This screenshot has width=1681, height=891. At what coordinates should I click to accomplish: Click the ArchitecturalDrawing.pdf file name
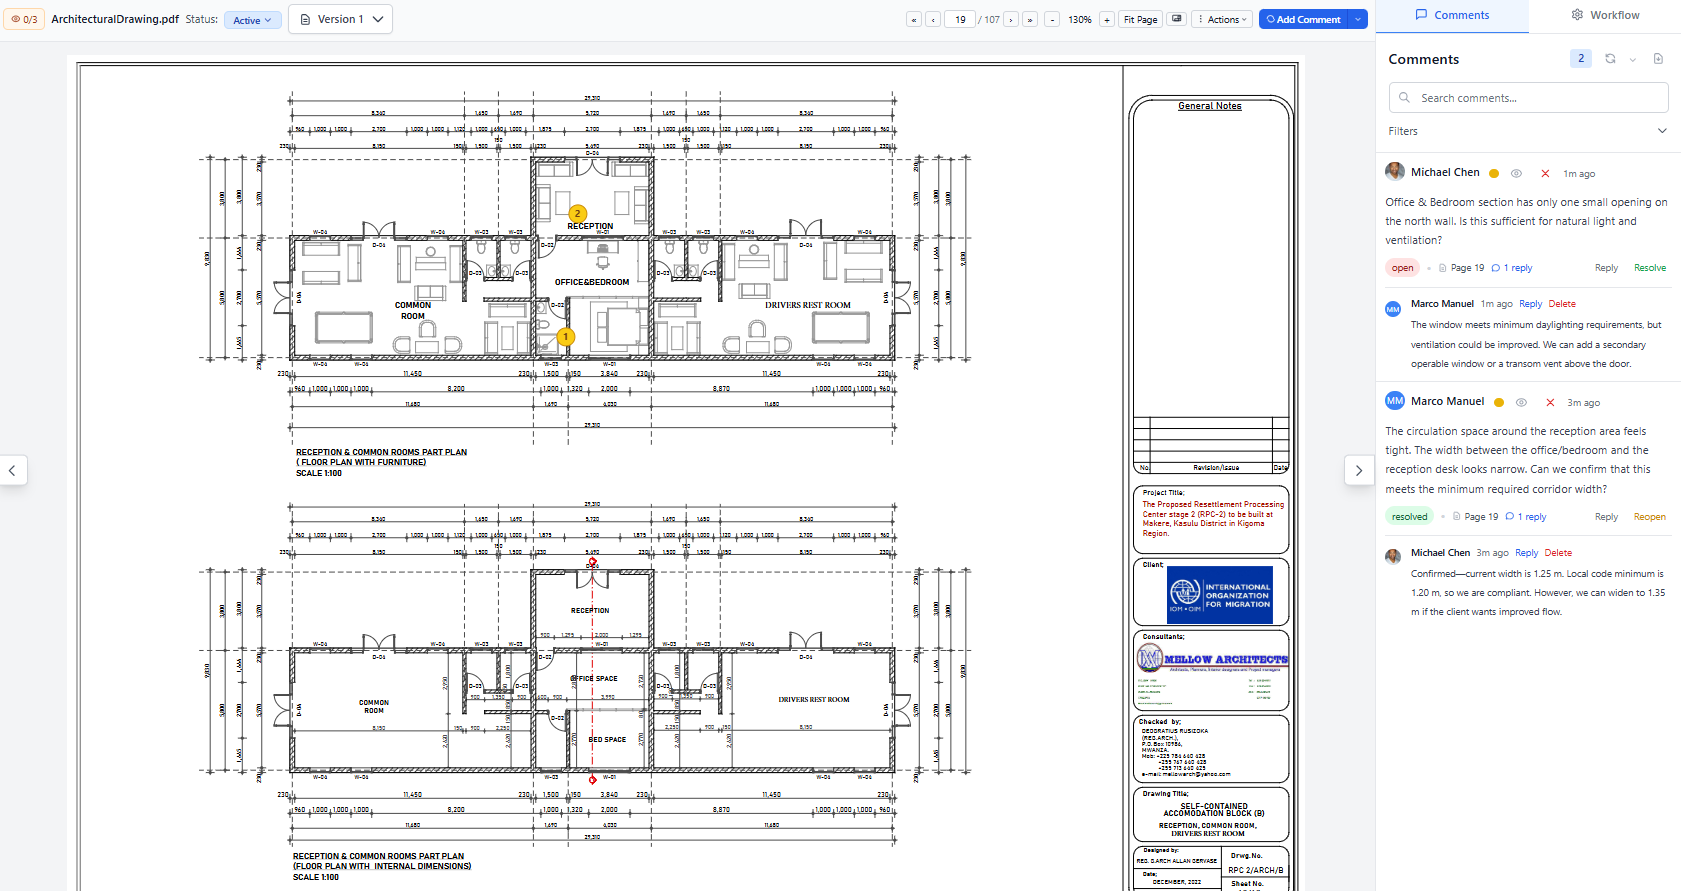(115, 19)
